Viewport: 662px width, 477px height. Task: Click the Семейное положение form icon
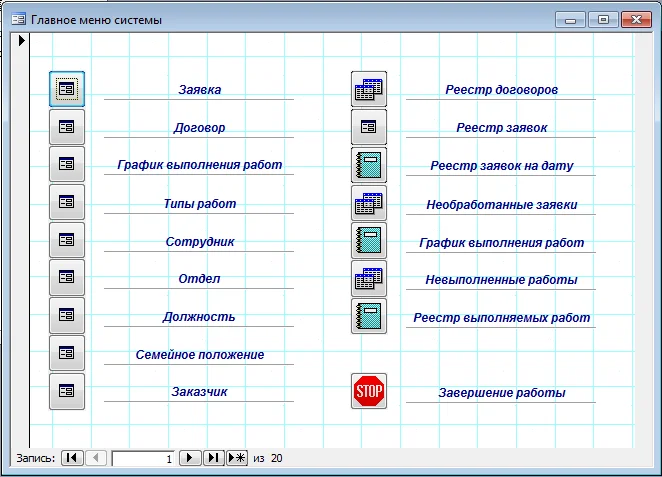pos(67,353)
